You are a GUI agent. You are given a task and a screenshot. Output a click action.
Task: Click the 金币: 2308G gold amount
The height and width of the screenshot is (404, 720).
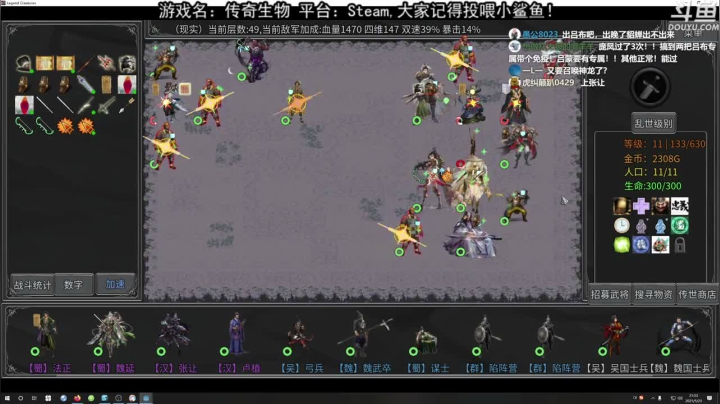pyautogui.click(x=652, y=158)
